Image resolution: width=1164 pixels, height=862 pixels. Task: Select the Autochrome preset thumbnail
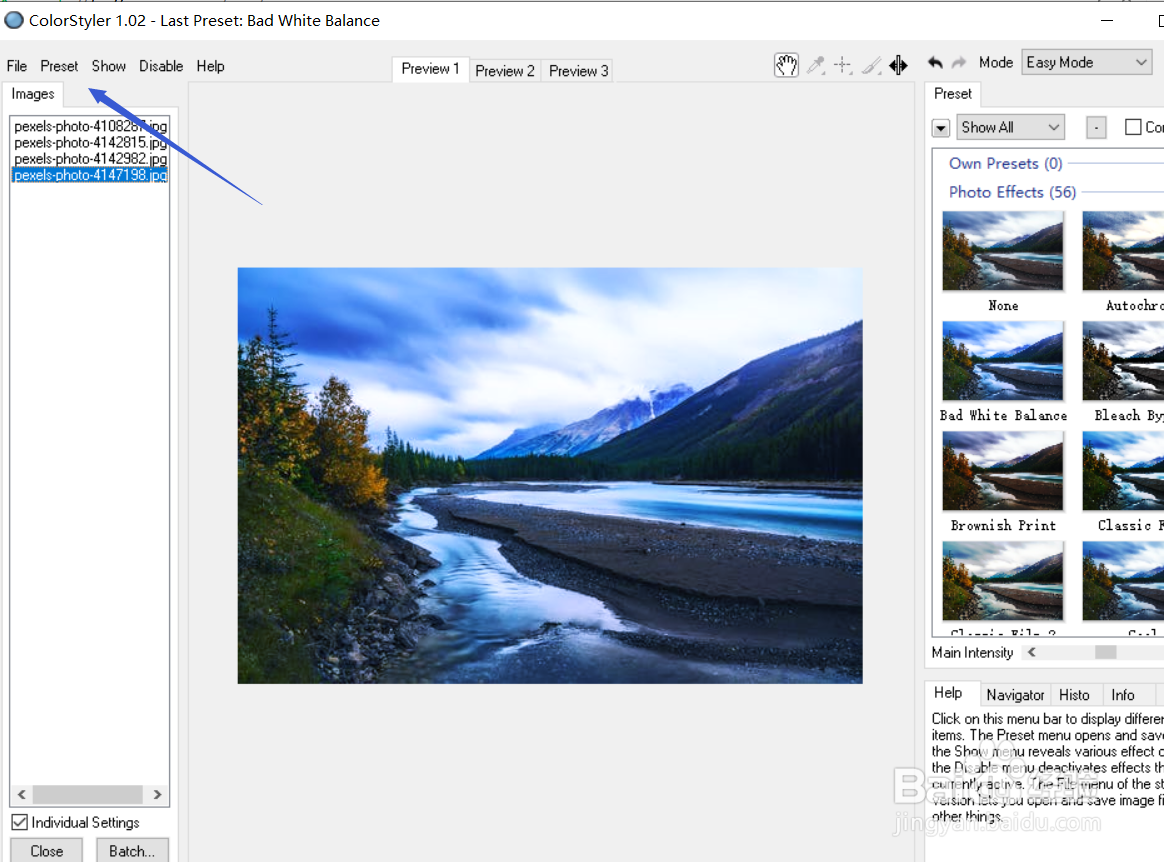1123,251
